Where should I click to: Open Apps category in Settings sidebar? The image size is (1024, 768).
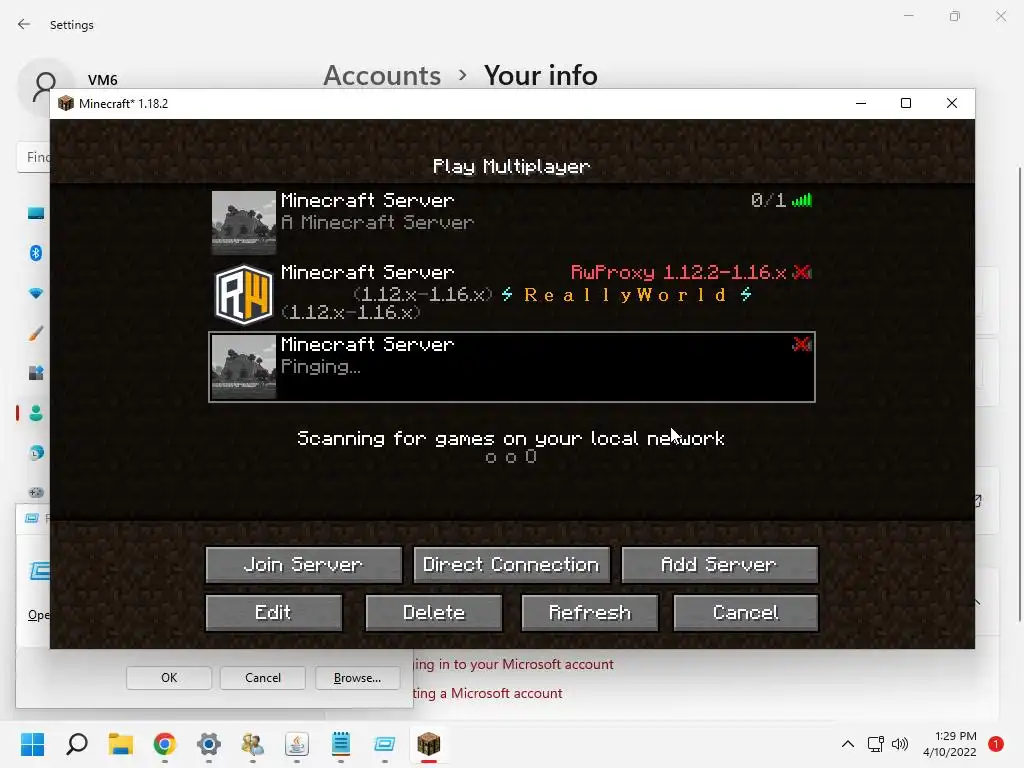[x=36, y=373]
